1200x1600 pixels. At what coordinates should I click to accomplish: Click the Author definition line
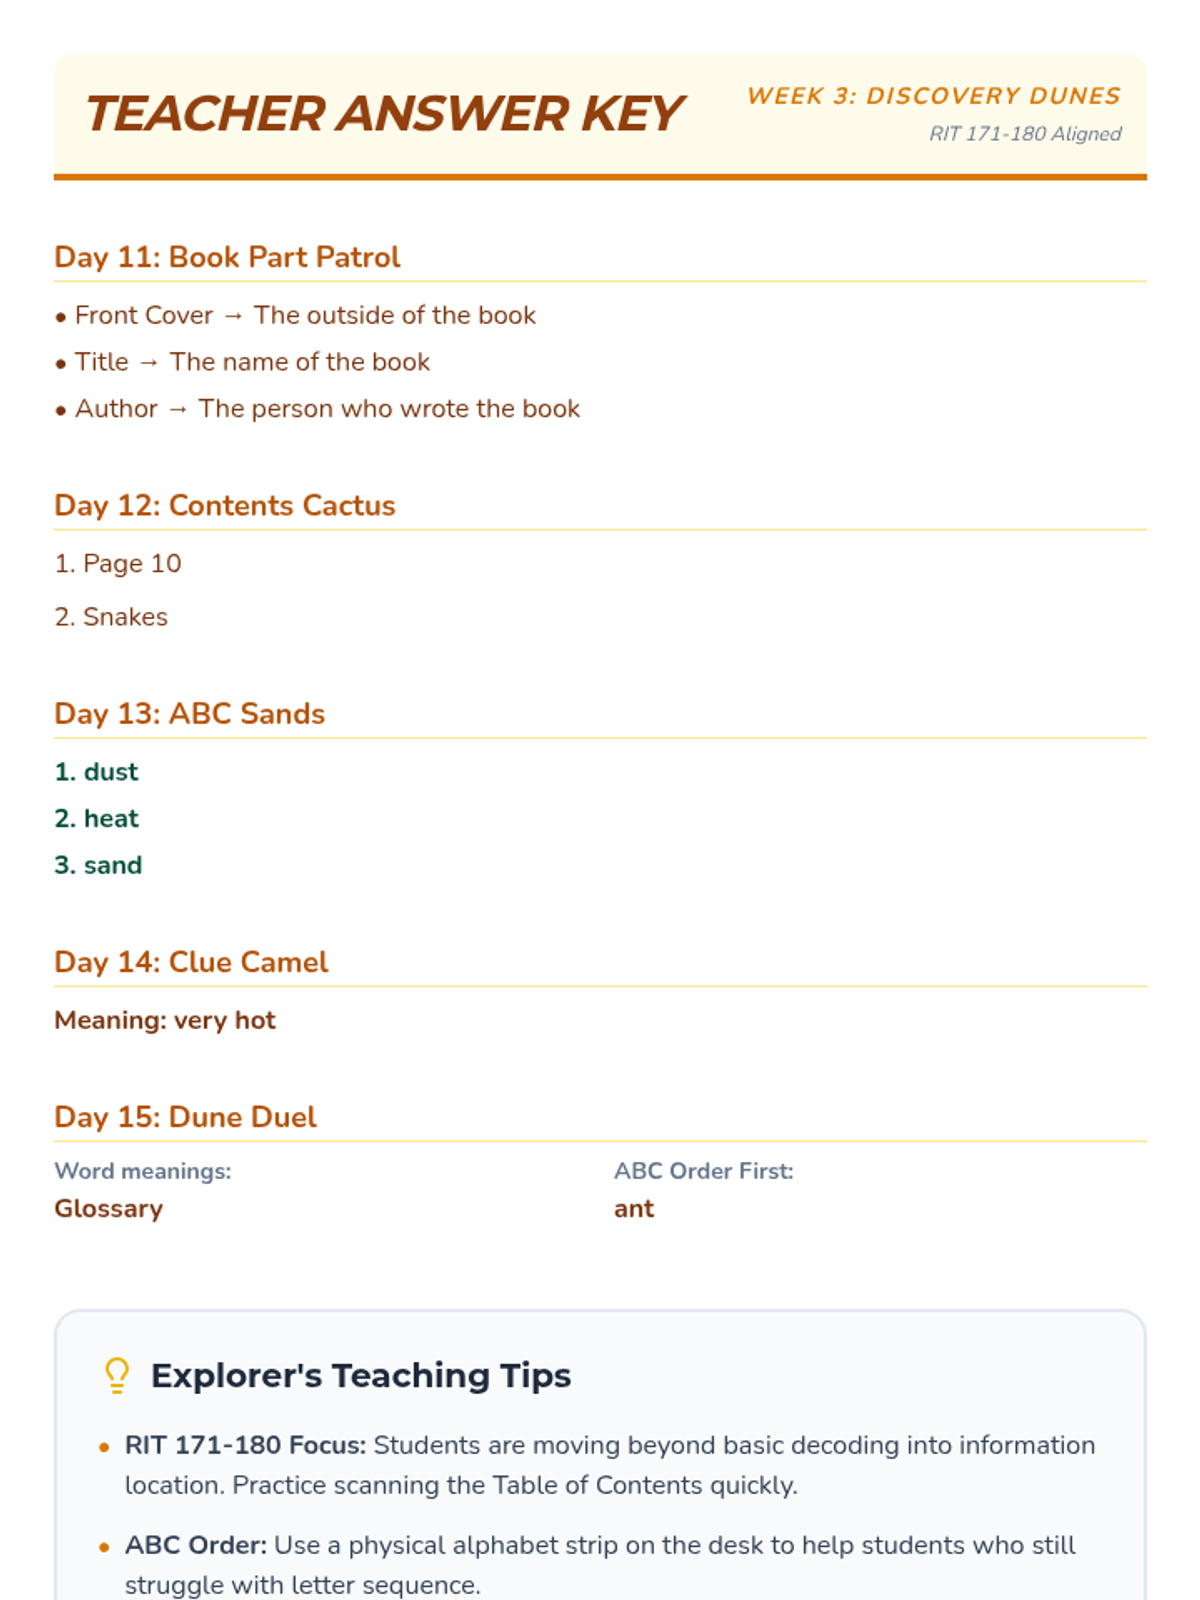(327, 409)
